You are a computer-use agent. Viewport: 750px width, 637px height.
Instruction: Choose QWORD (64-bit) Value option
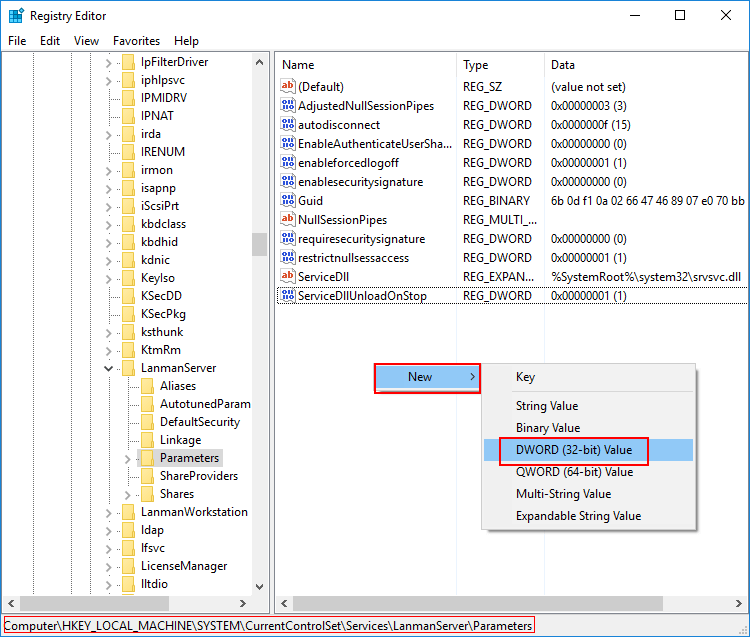point(588,472)
